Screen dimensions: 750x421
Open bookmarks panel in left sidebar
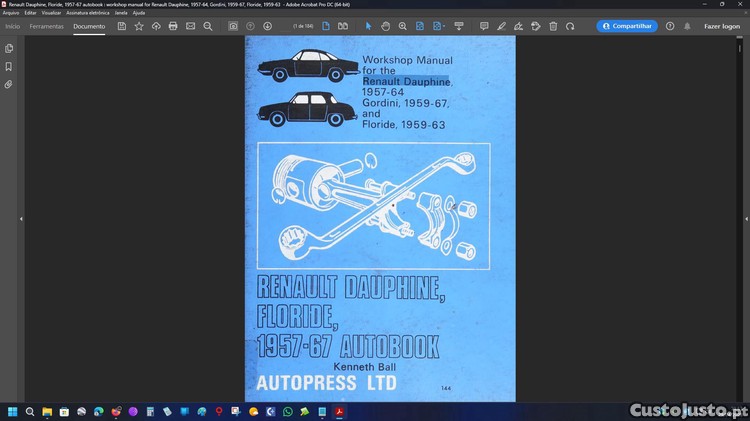tap(9, 67)
